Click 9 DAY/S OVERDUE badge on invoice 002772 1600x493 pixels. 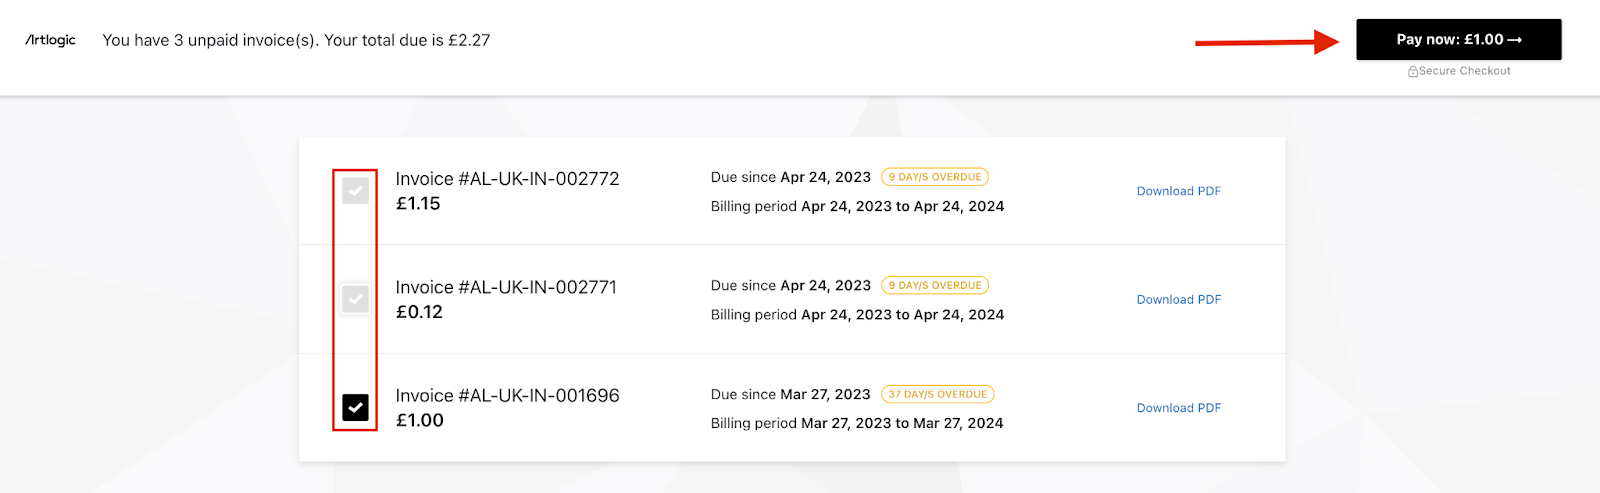tap(934, 177)
